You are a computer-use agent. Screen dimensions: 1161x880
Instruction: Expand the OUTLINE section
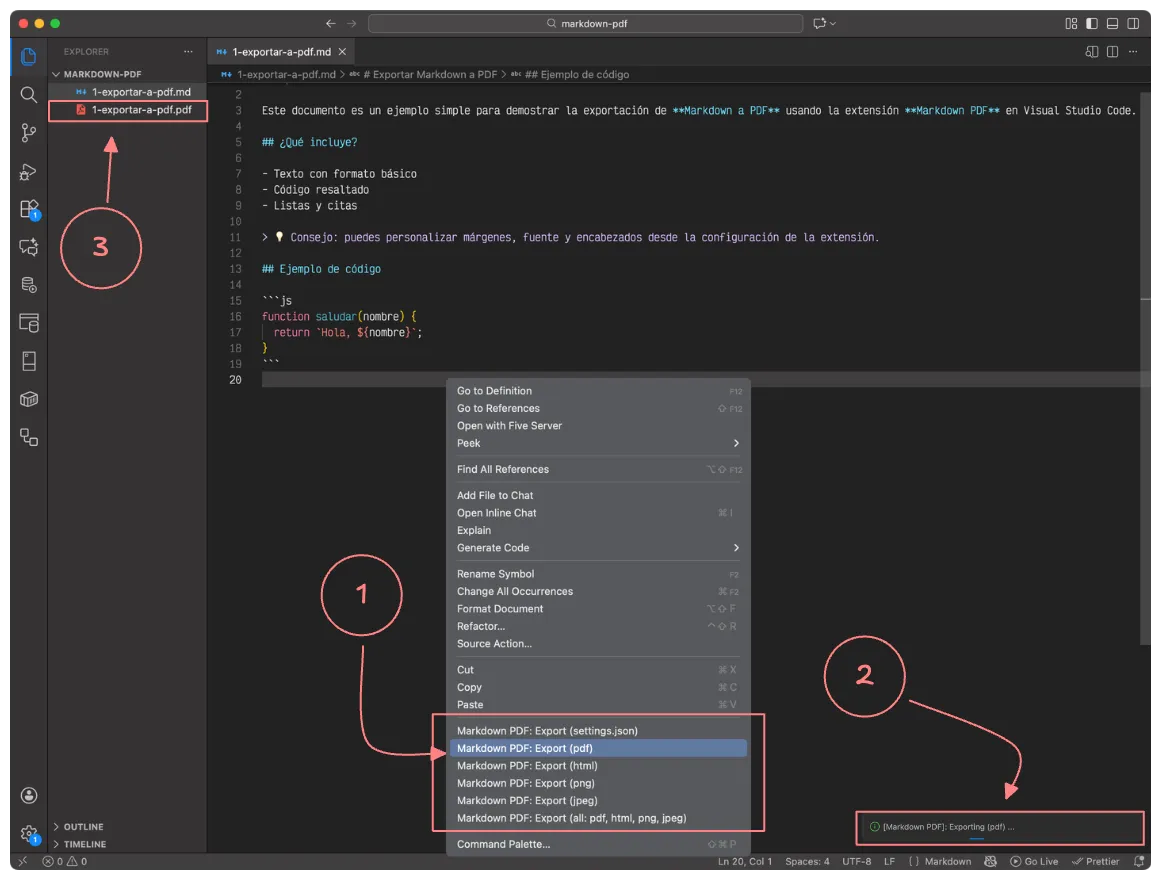tap(84, 827)
